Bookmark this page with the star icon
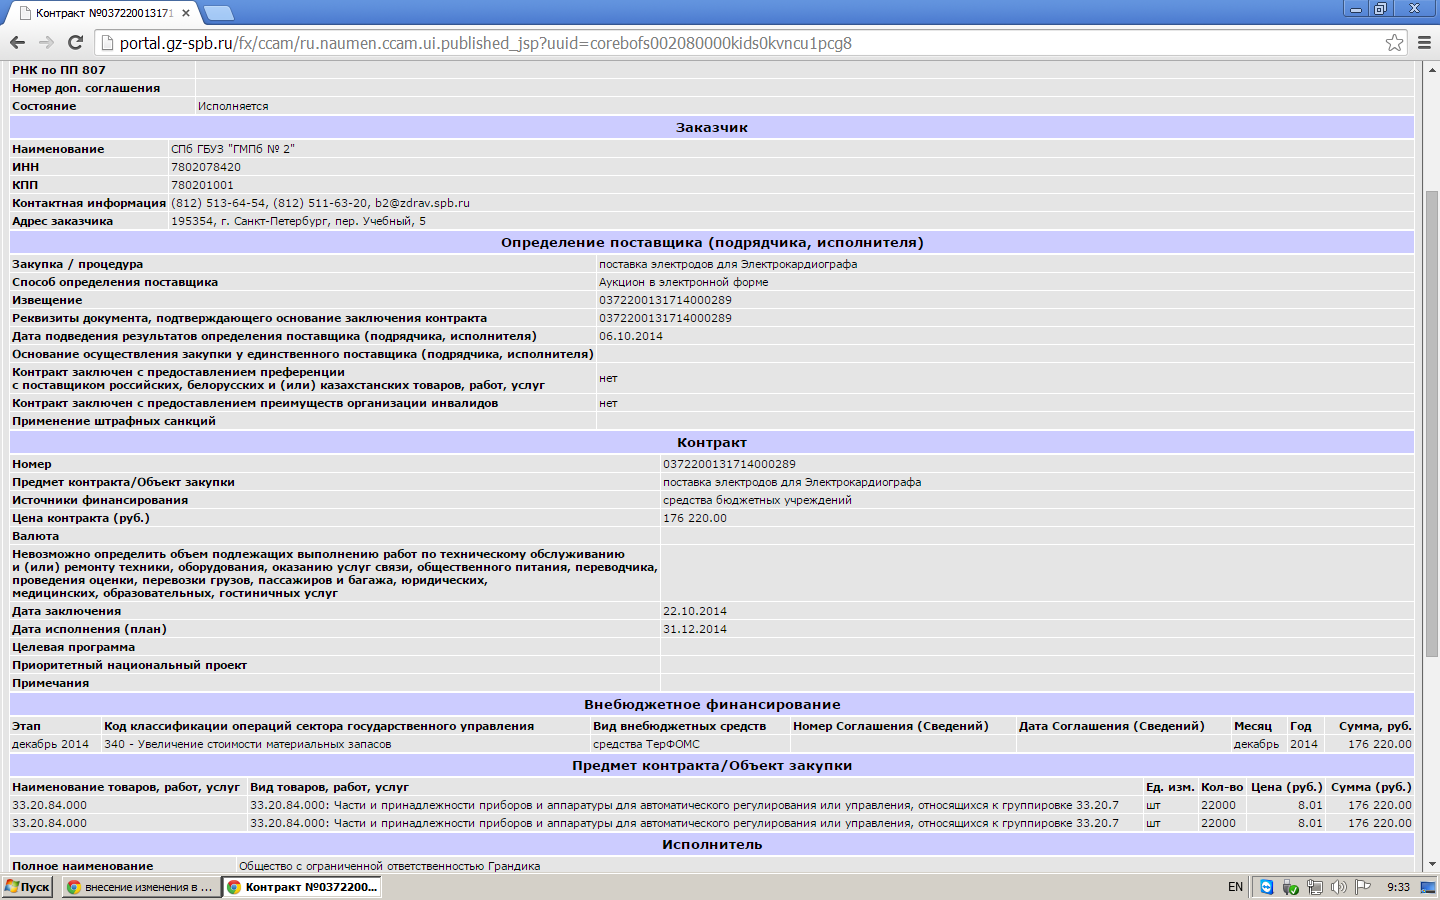The width and height of the screenshot is (1440, 900). pos(1394,42)
